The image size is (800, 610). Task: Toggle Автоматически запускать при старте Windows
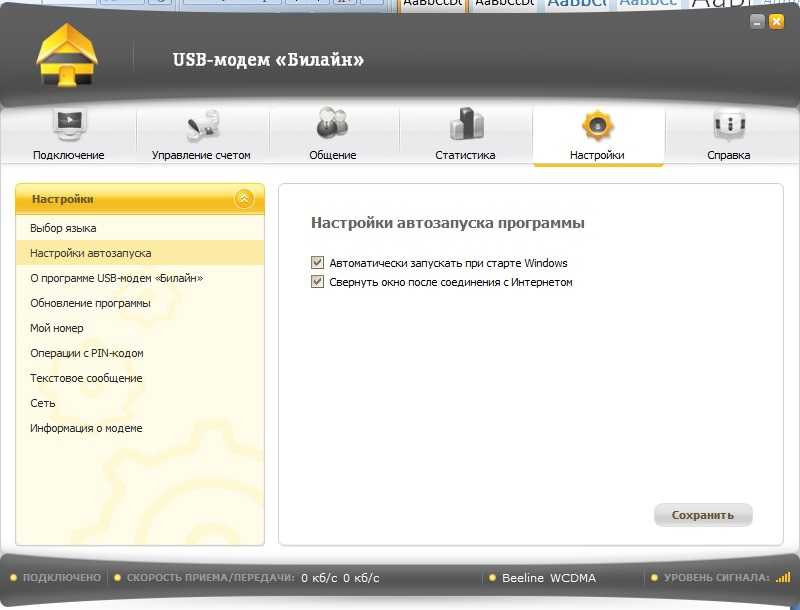coord(317,263)
